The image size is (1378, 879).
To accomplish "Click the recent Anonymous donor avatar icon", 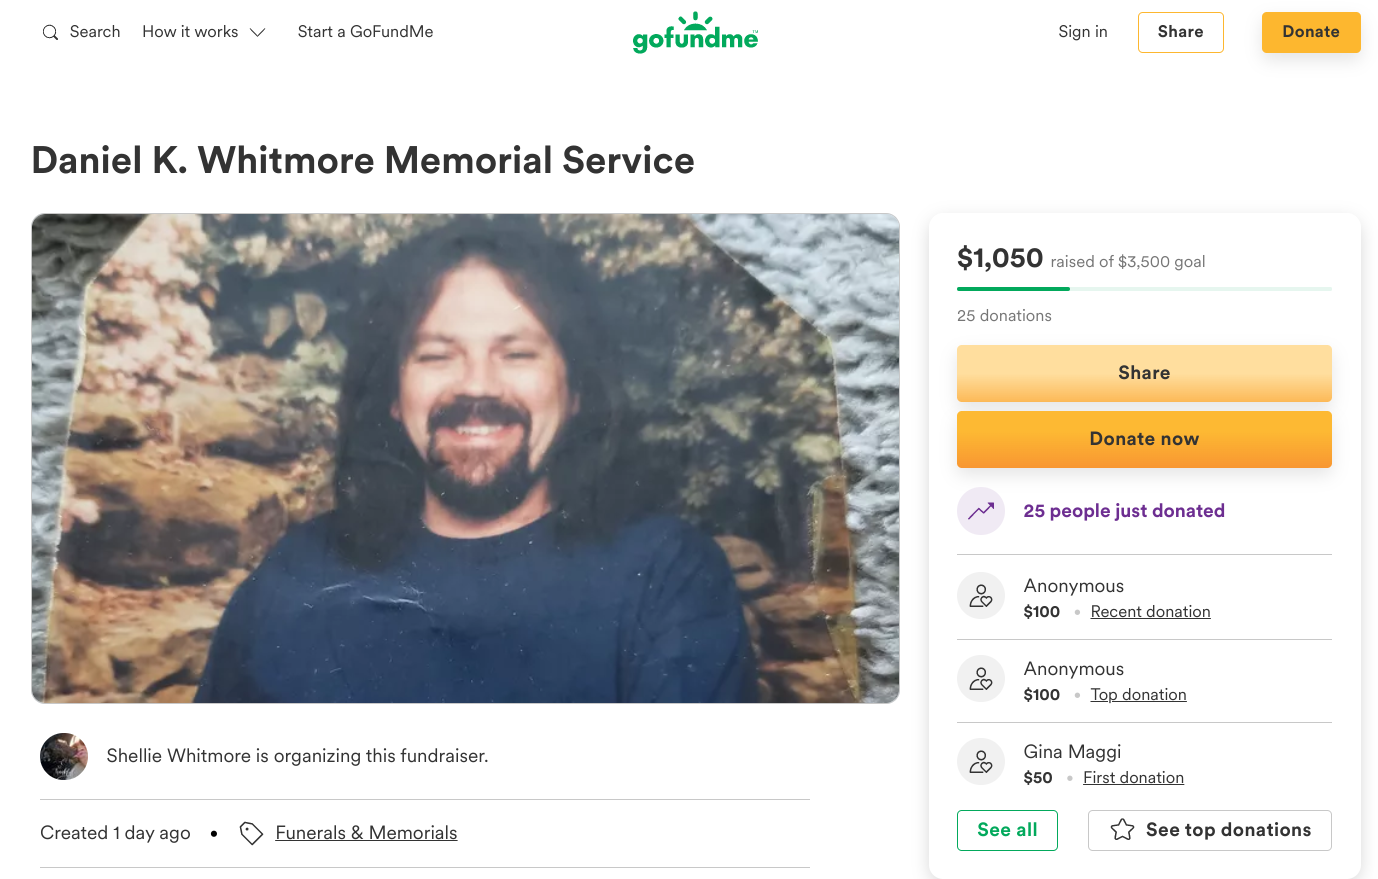I will pyautogui.click(x=981, y=596).
